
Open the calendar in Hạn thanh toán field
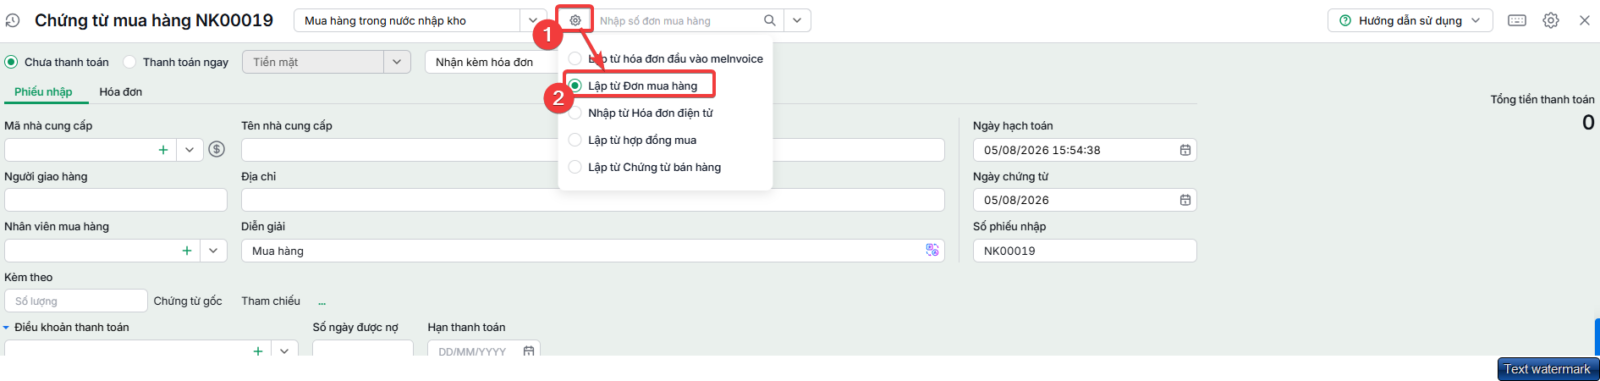[x=529, y=351]
